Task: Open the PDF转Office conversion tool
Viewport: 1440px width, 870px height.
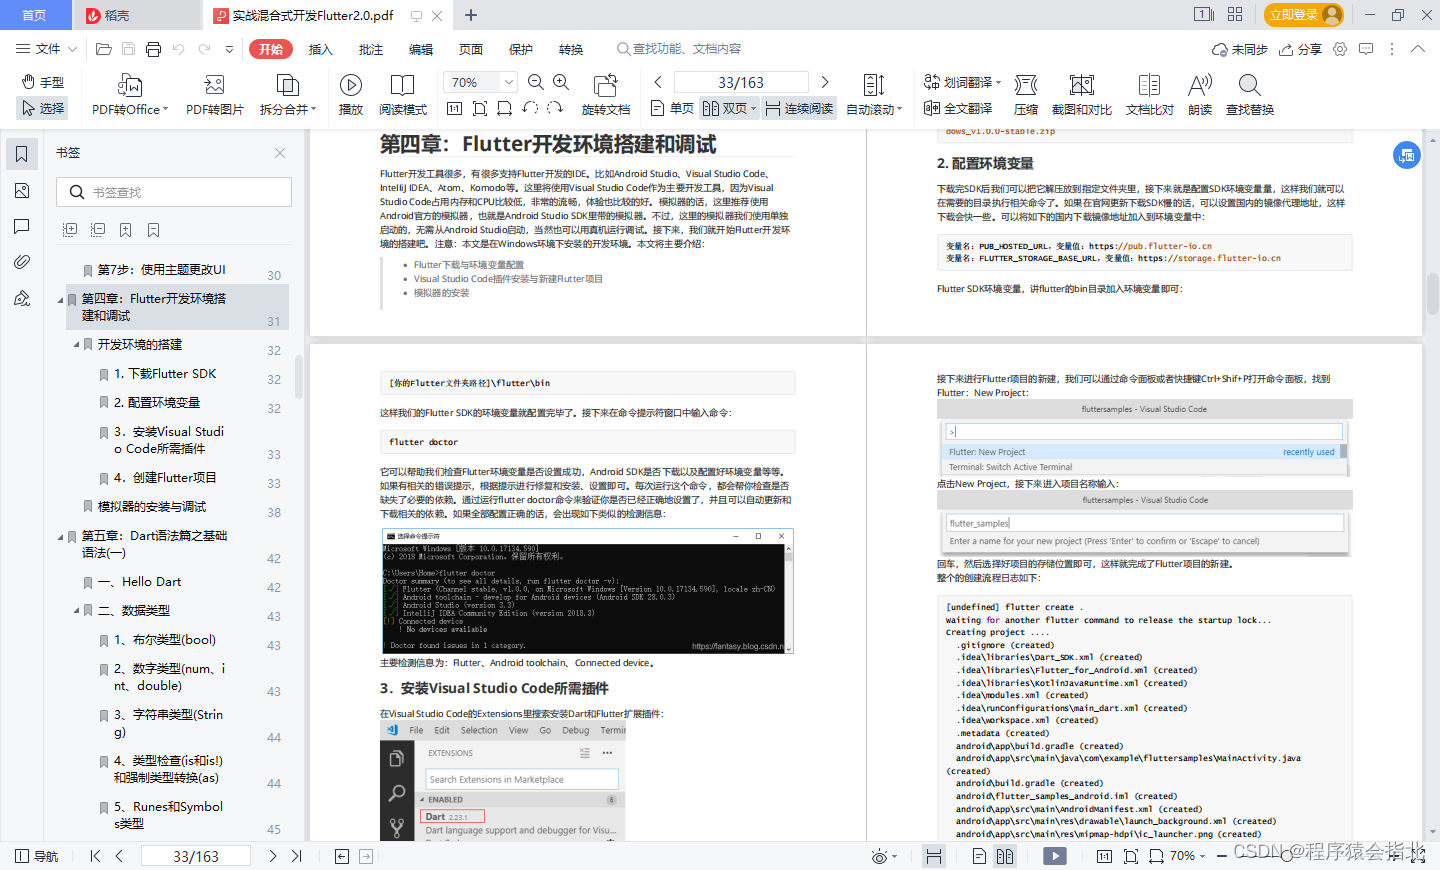Action: [x=128, y=95]
